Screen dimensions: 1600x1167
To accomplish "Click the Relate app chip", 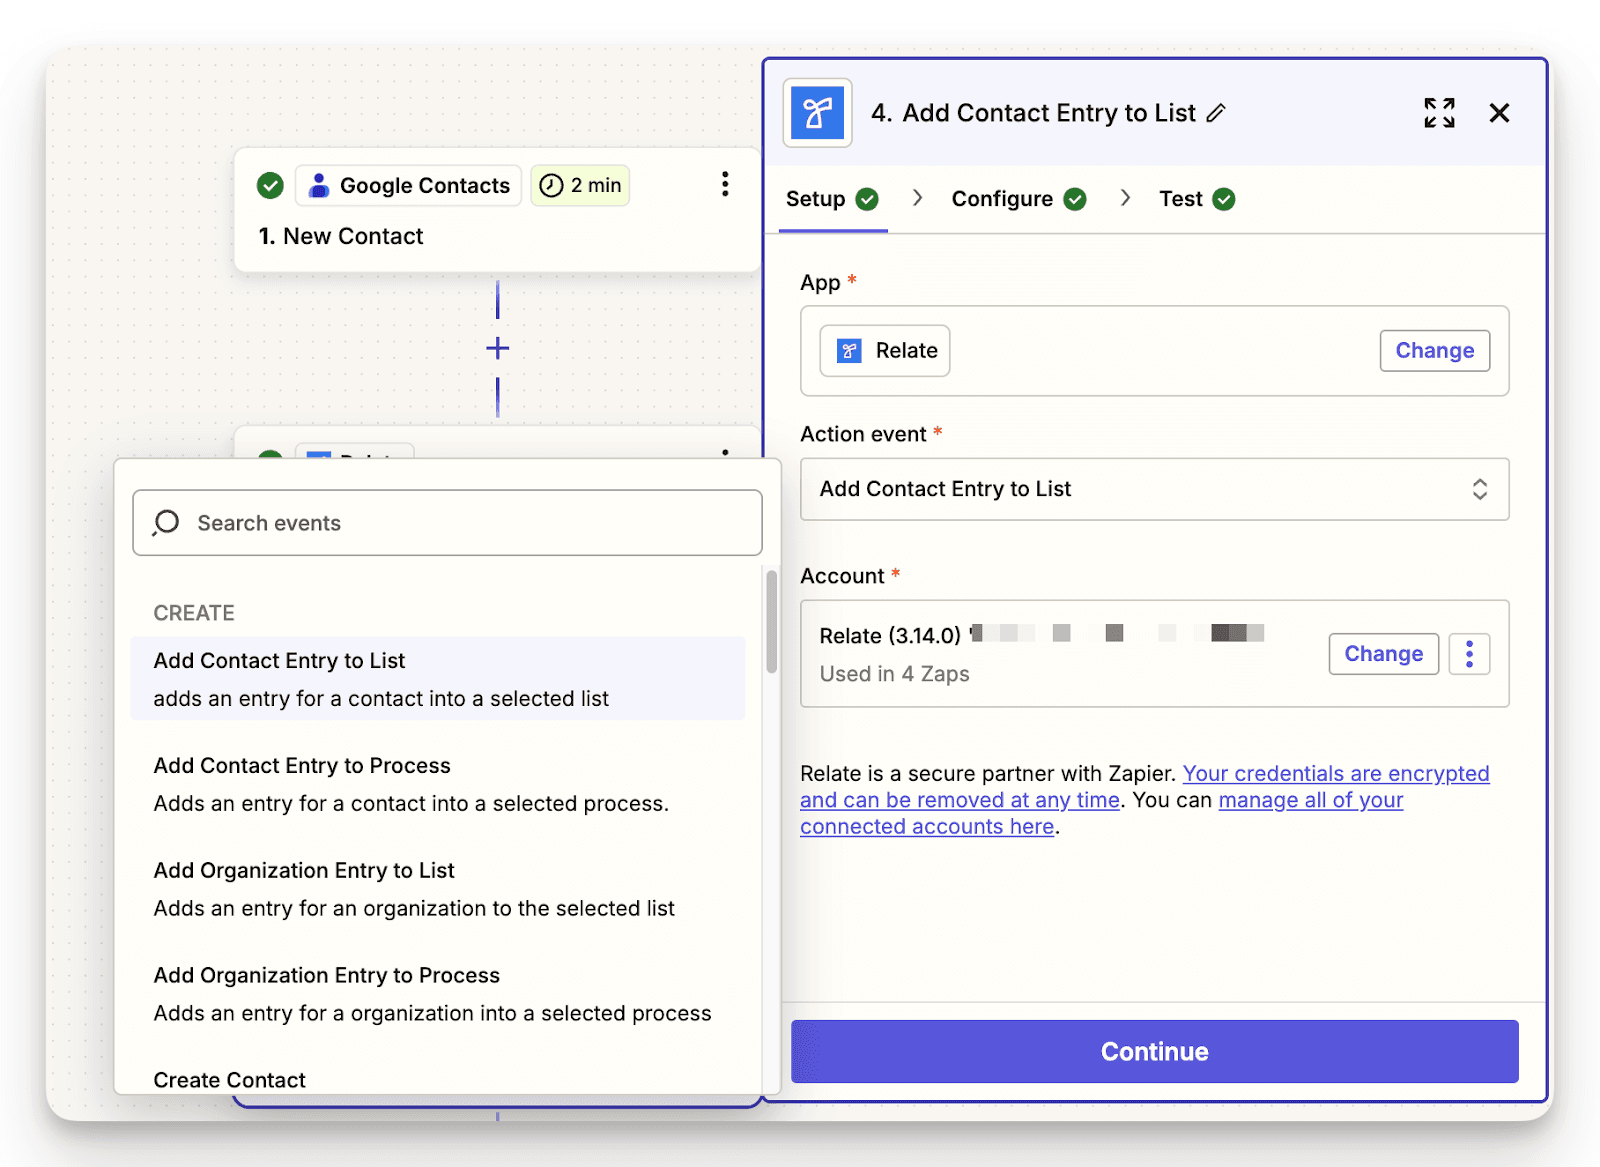I will click(x=885, y=351).
